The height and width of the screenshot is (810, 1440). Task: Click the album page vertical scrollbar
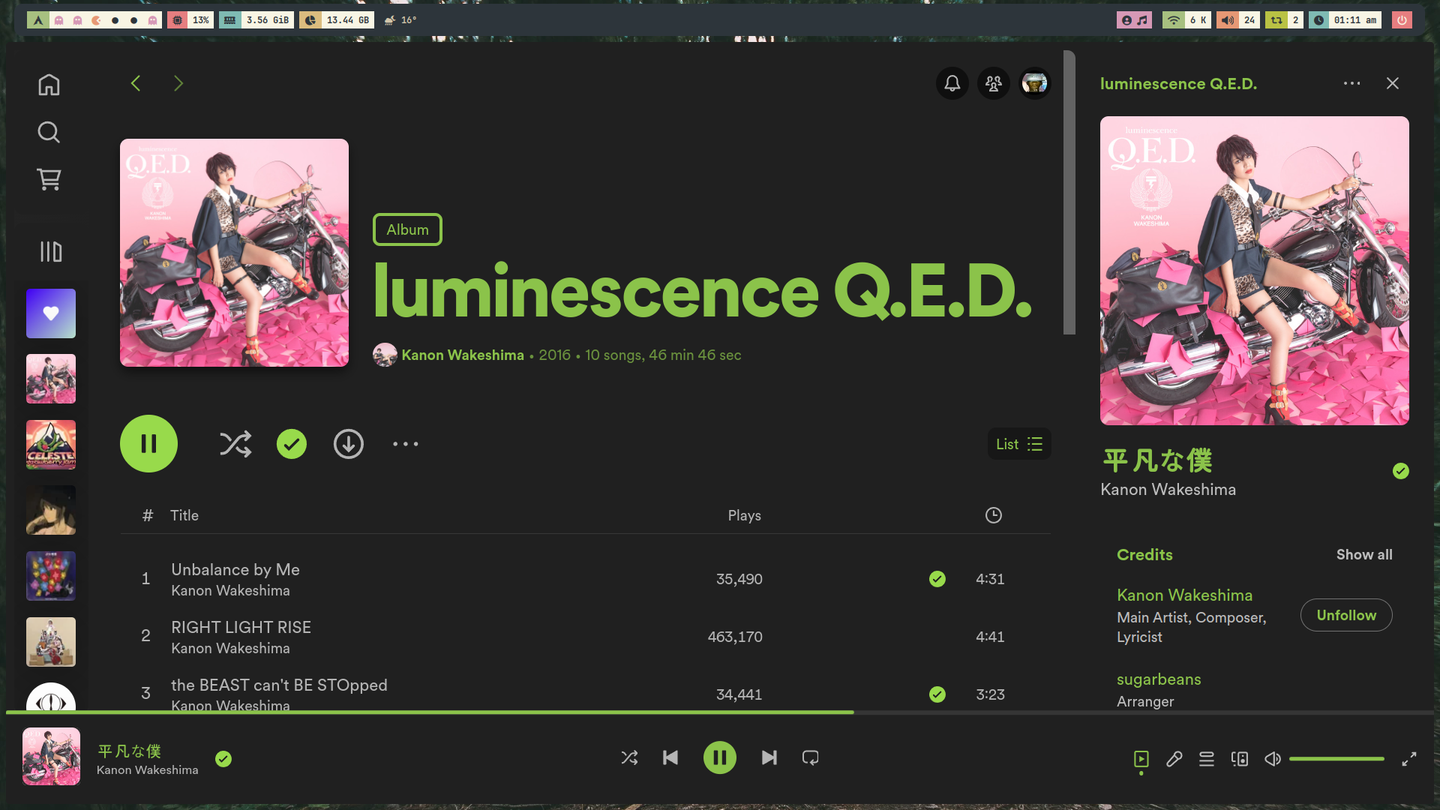[1069, 192]
